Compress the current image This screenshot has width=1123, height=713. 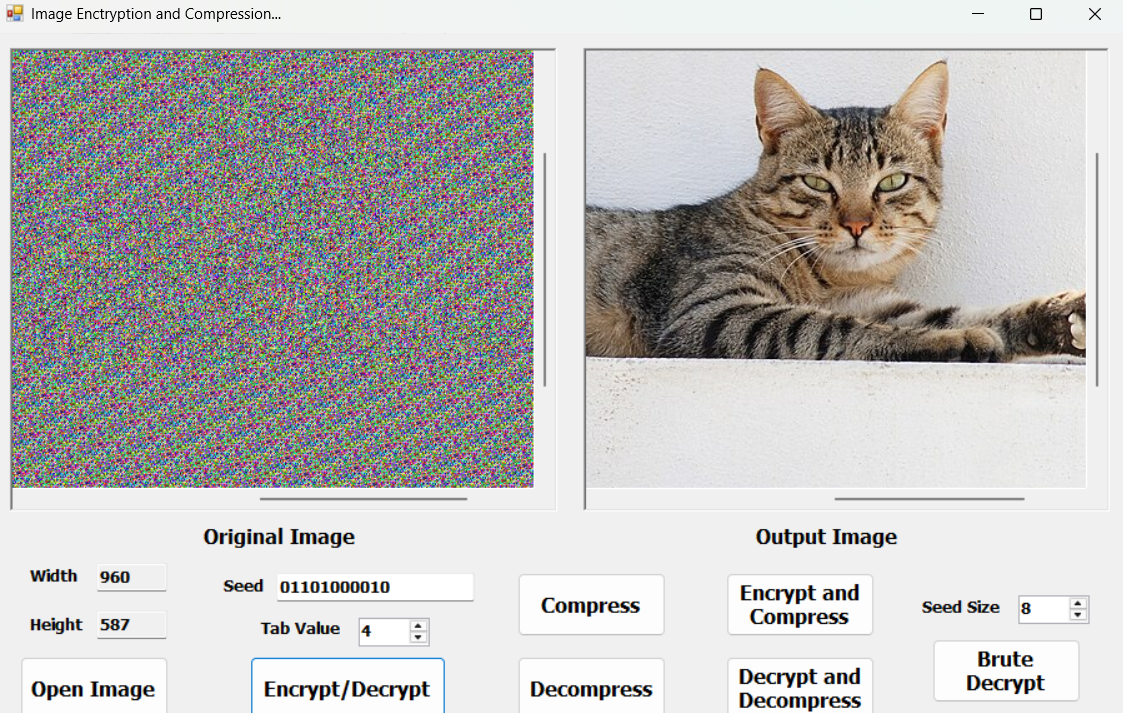(590, 605)
